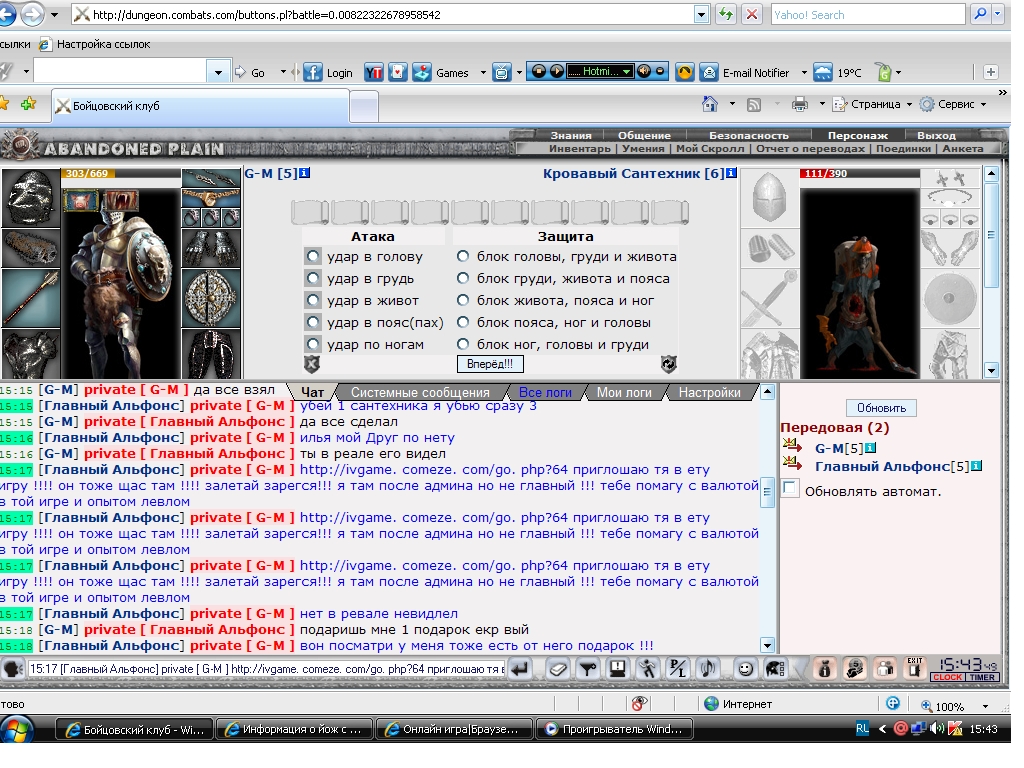This screenshot has width=1024, height=768.
Task: Toggle the sound note icon in chat toolbar
Action: pyautogui.click(x=708, y=669)
